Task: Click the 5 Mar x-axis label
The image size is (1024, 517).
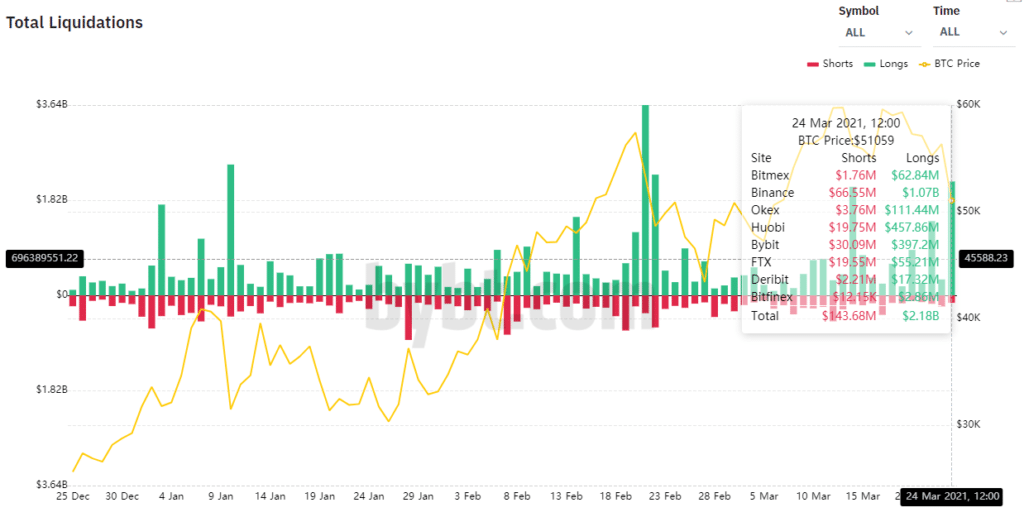Action: pyautogui.click(x=763, y=496)
